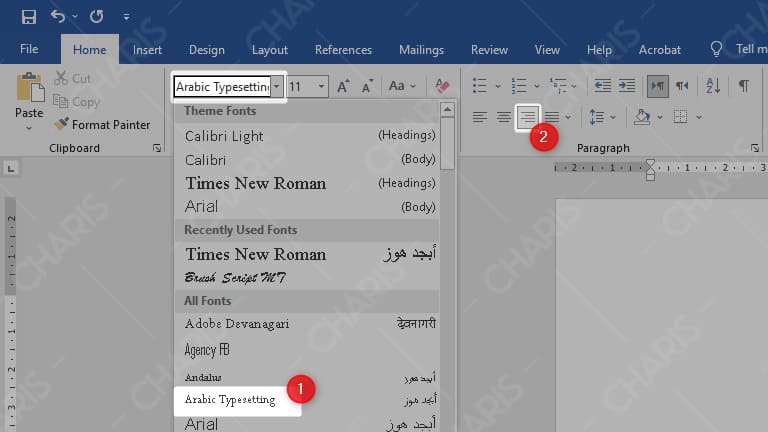Switch to the Home tab
The height and width of the screenshot is (432, 768).
coord(90,49)
